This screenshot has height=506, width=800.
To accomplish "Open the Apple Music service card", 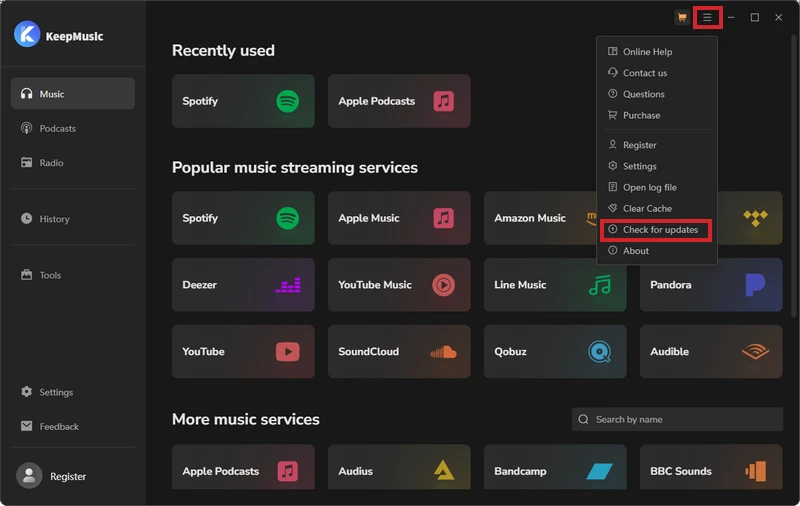I will (399, 218).
